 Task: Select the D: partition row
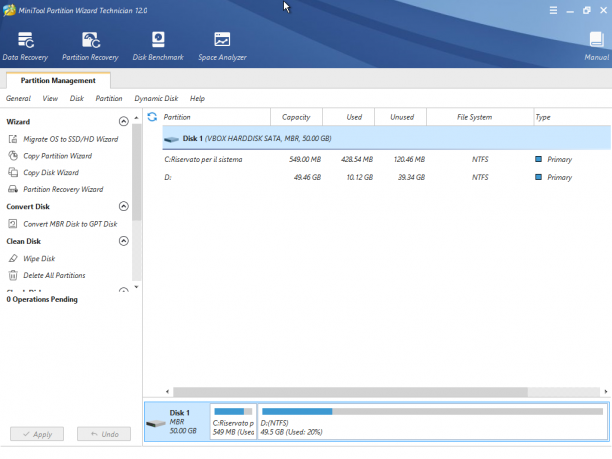coord(386,177)
